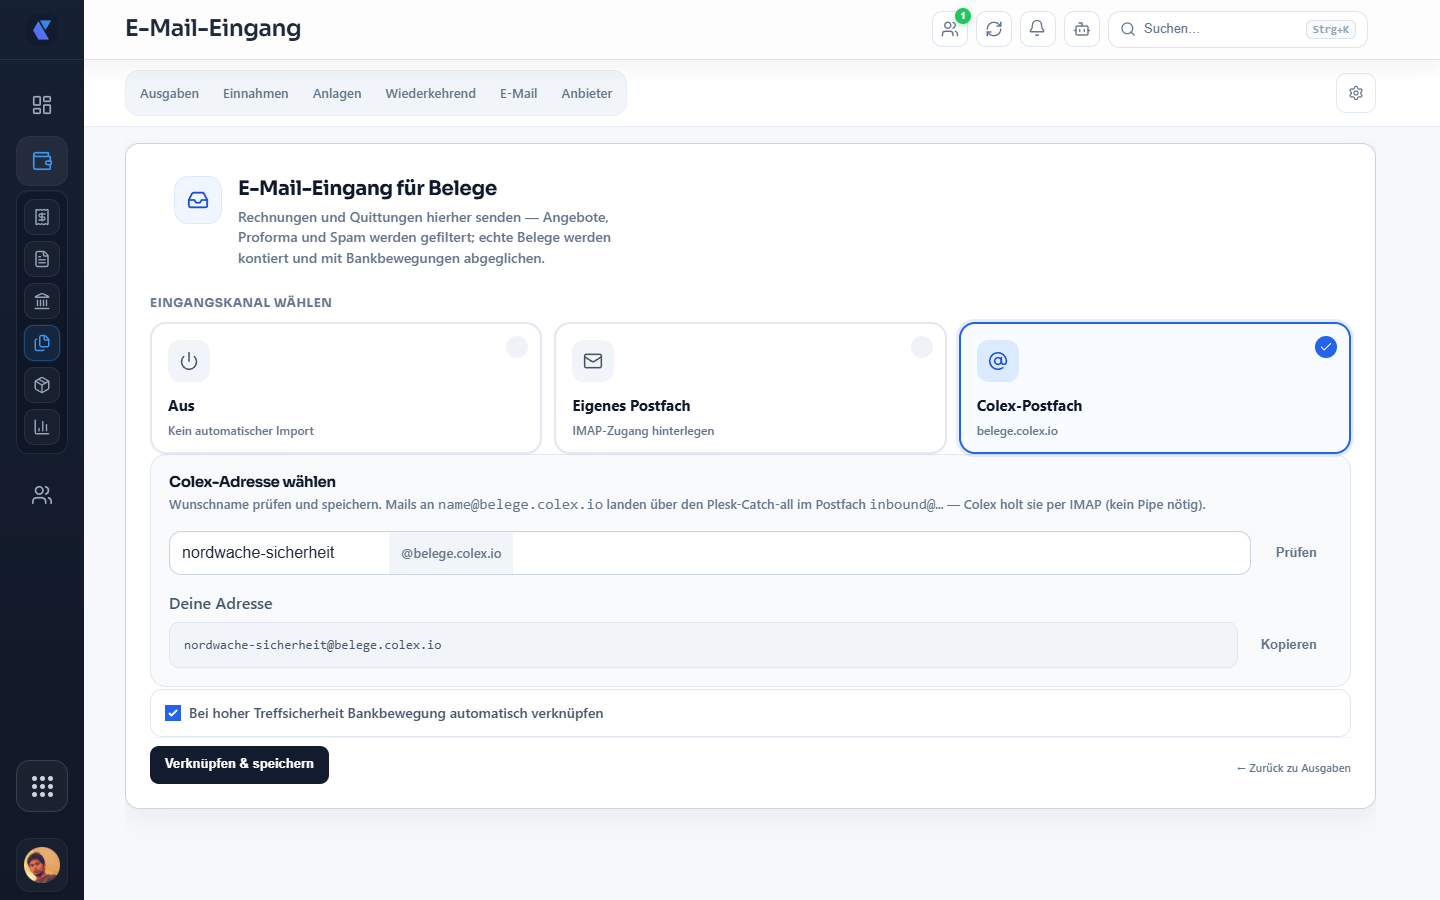Switch to the E-Mail tab
The width and height of the screenshot is (1440, 900).
pos(519,93)
